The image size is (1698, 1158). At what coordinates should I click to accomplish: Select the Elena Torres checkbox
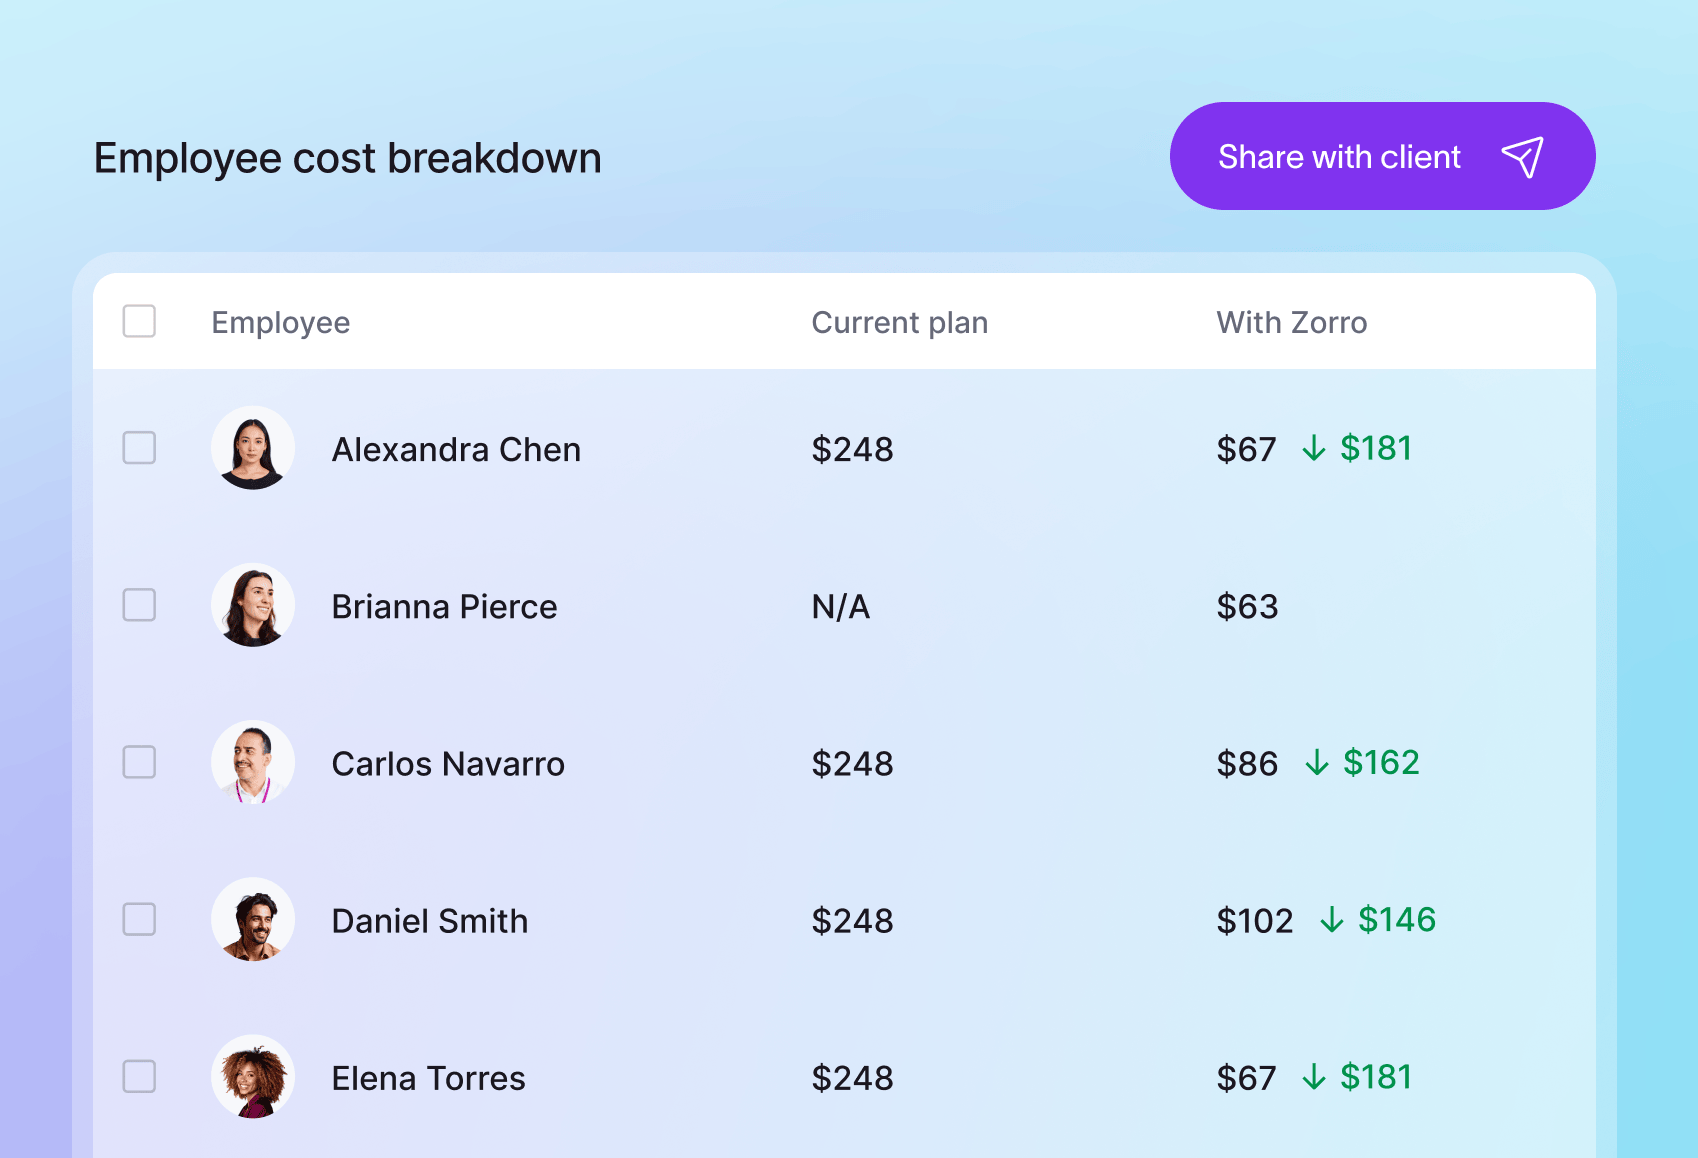pyautogui.click(x=139, y=1076)
